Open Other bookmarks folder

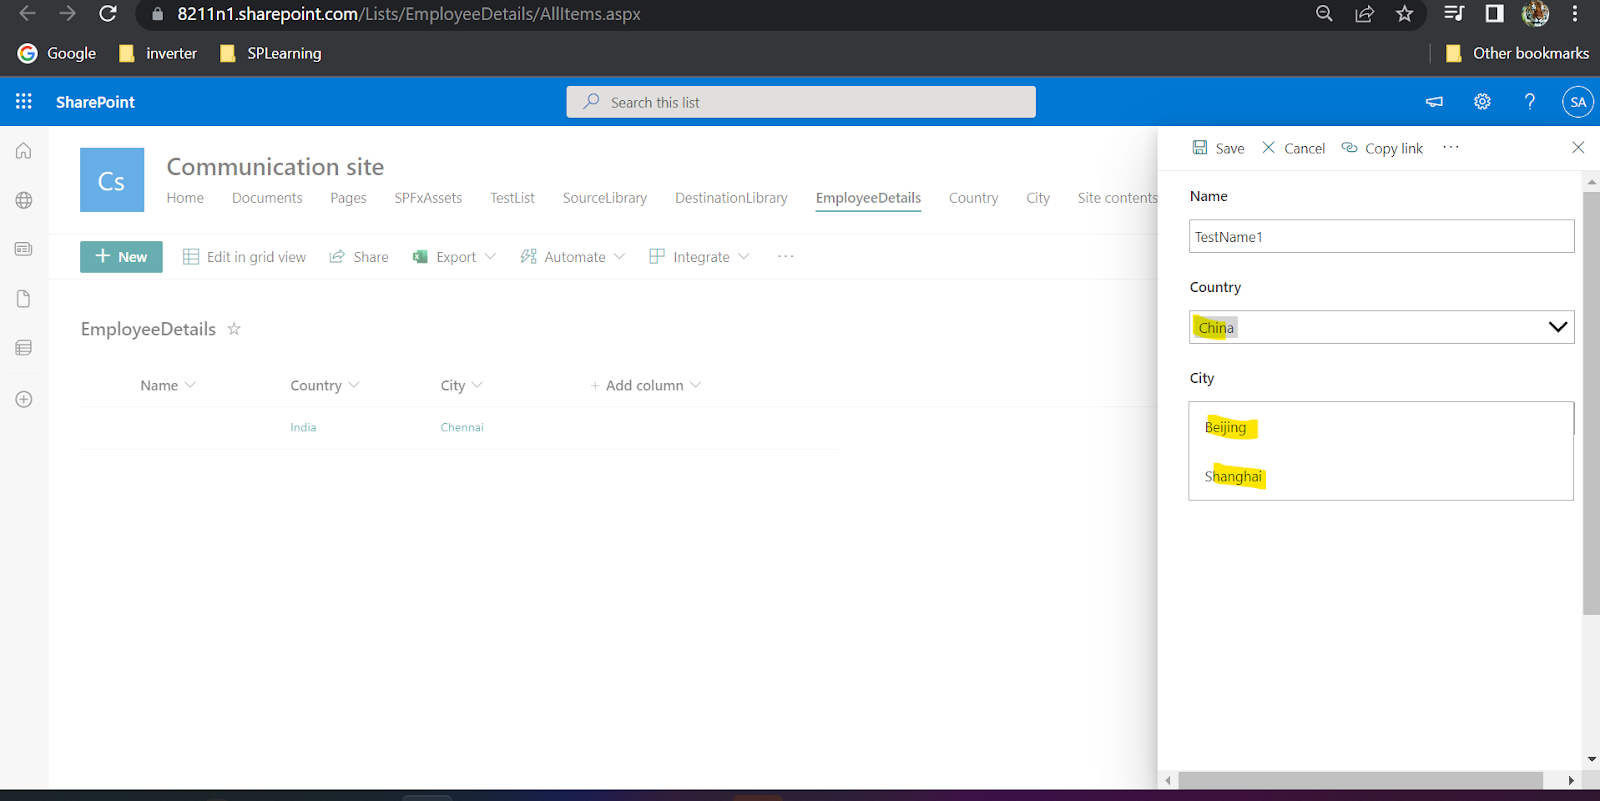tap(1517, 53)
